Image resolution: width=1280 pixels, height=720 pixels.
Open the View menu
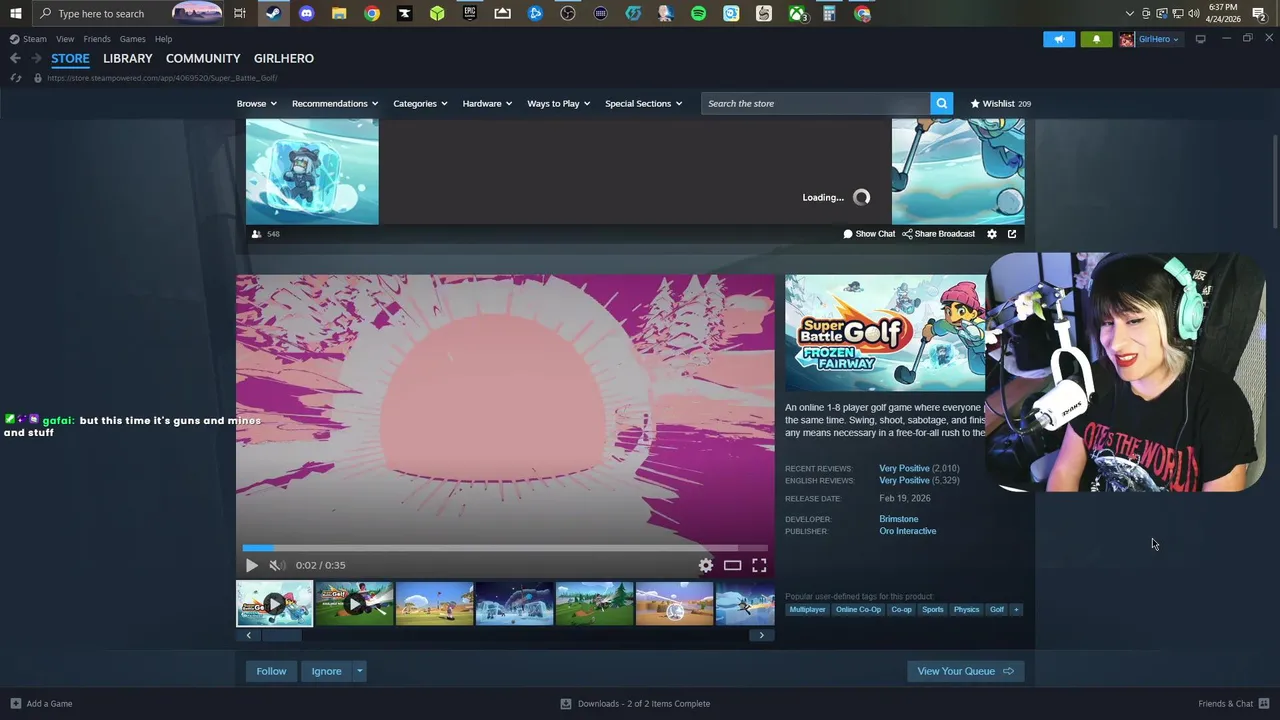pos(65,39)
